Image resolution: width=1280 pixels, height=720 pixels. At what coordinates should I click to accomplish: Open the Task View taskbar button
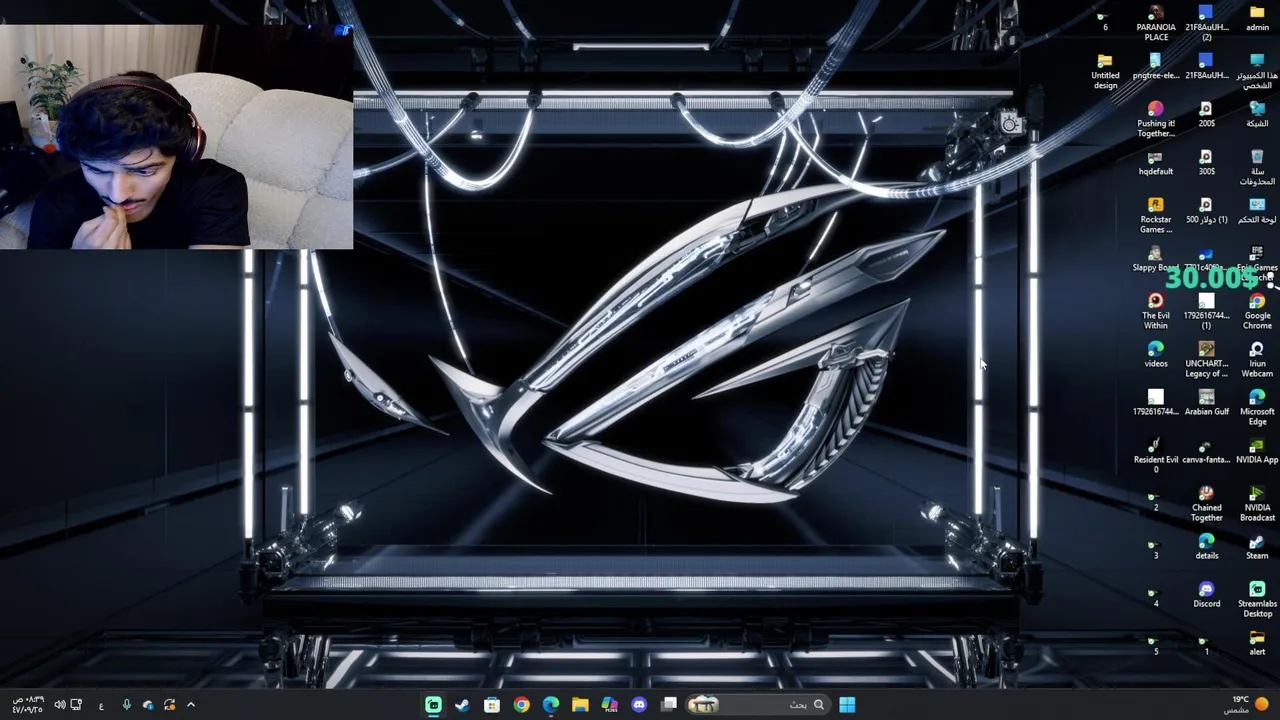point(669,705)
